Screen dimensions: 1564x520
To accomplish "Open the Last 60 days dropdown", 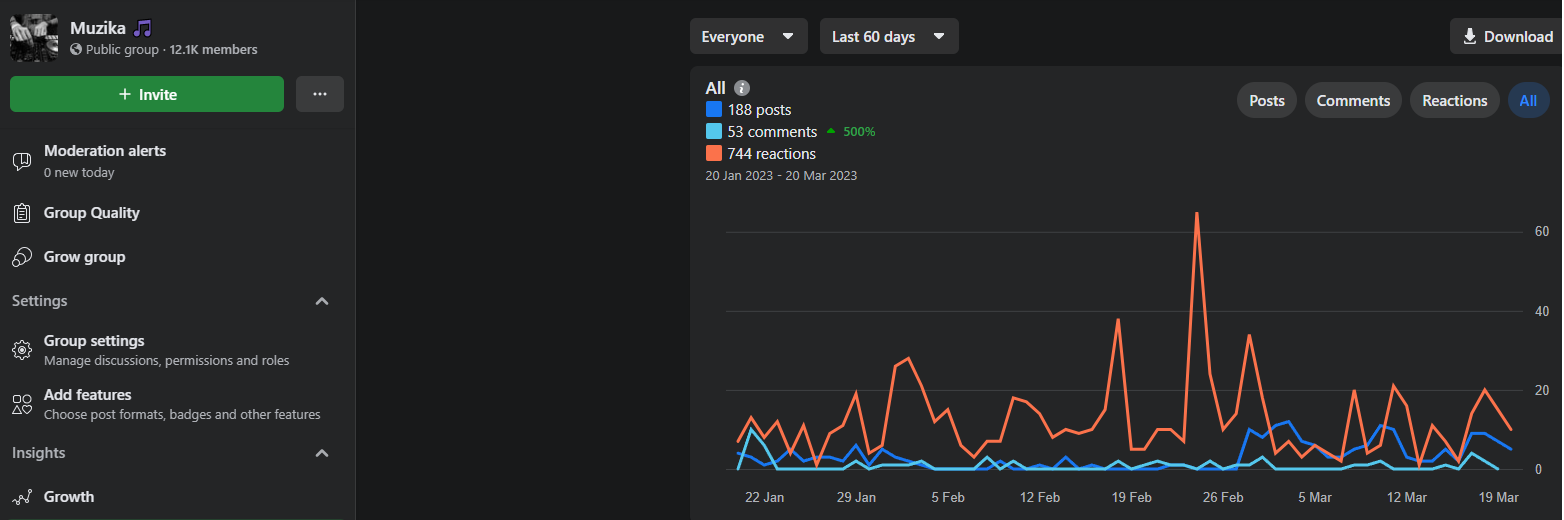I will point(888,37).
